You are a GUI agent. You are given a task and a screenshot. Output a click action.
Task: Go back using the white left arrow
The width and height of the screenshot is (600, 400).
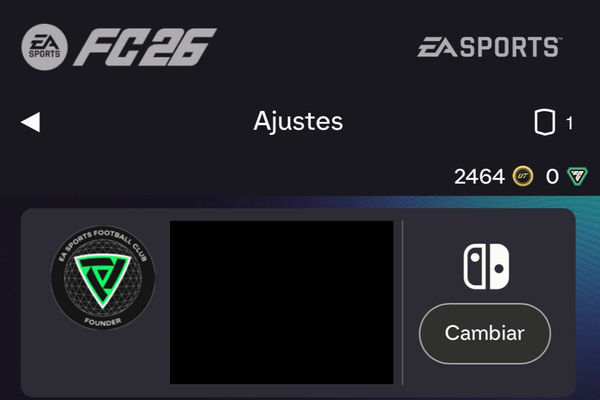[x=31, y=122]
